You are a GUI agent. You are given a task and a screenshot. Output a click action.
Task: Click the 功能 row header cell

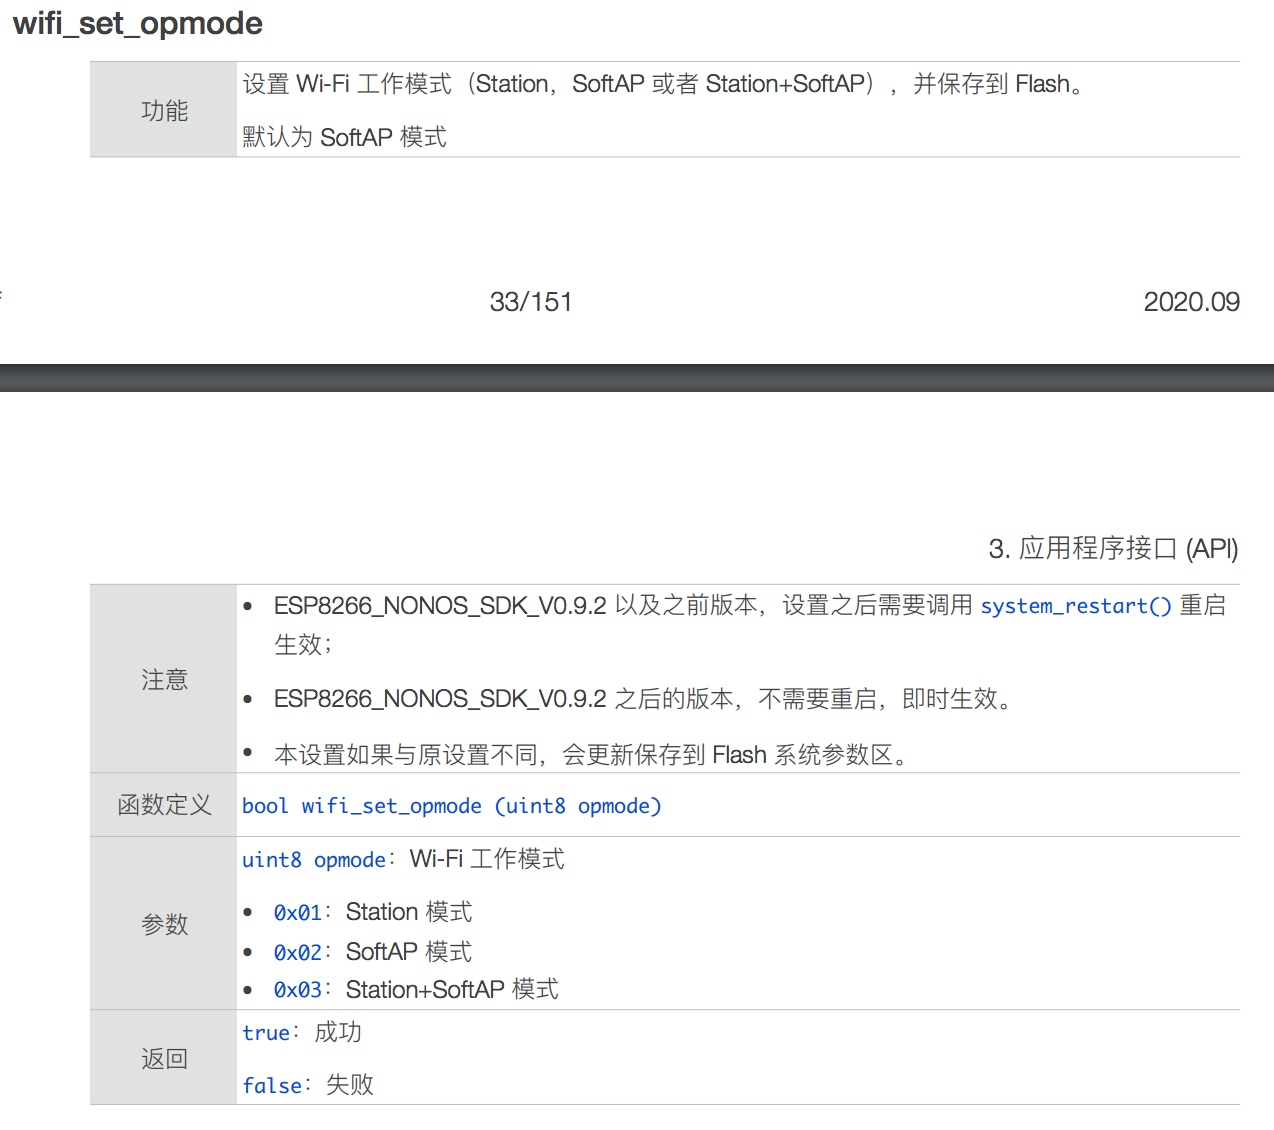click(x=164, y=111)
